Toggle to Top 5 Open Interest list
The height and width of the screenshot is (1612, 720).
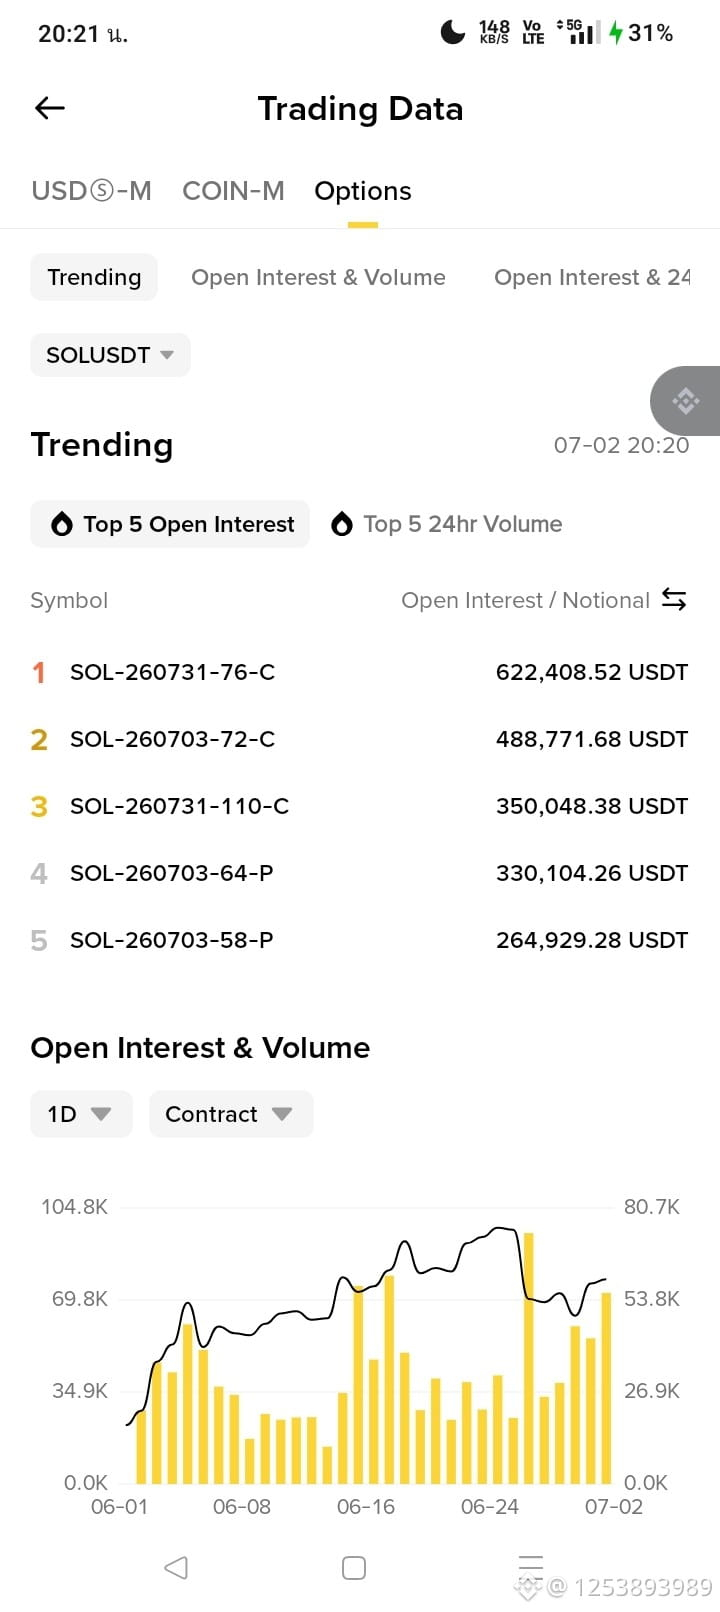coord(170,524)
